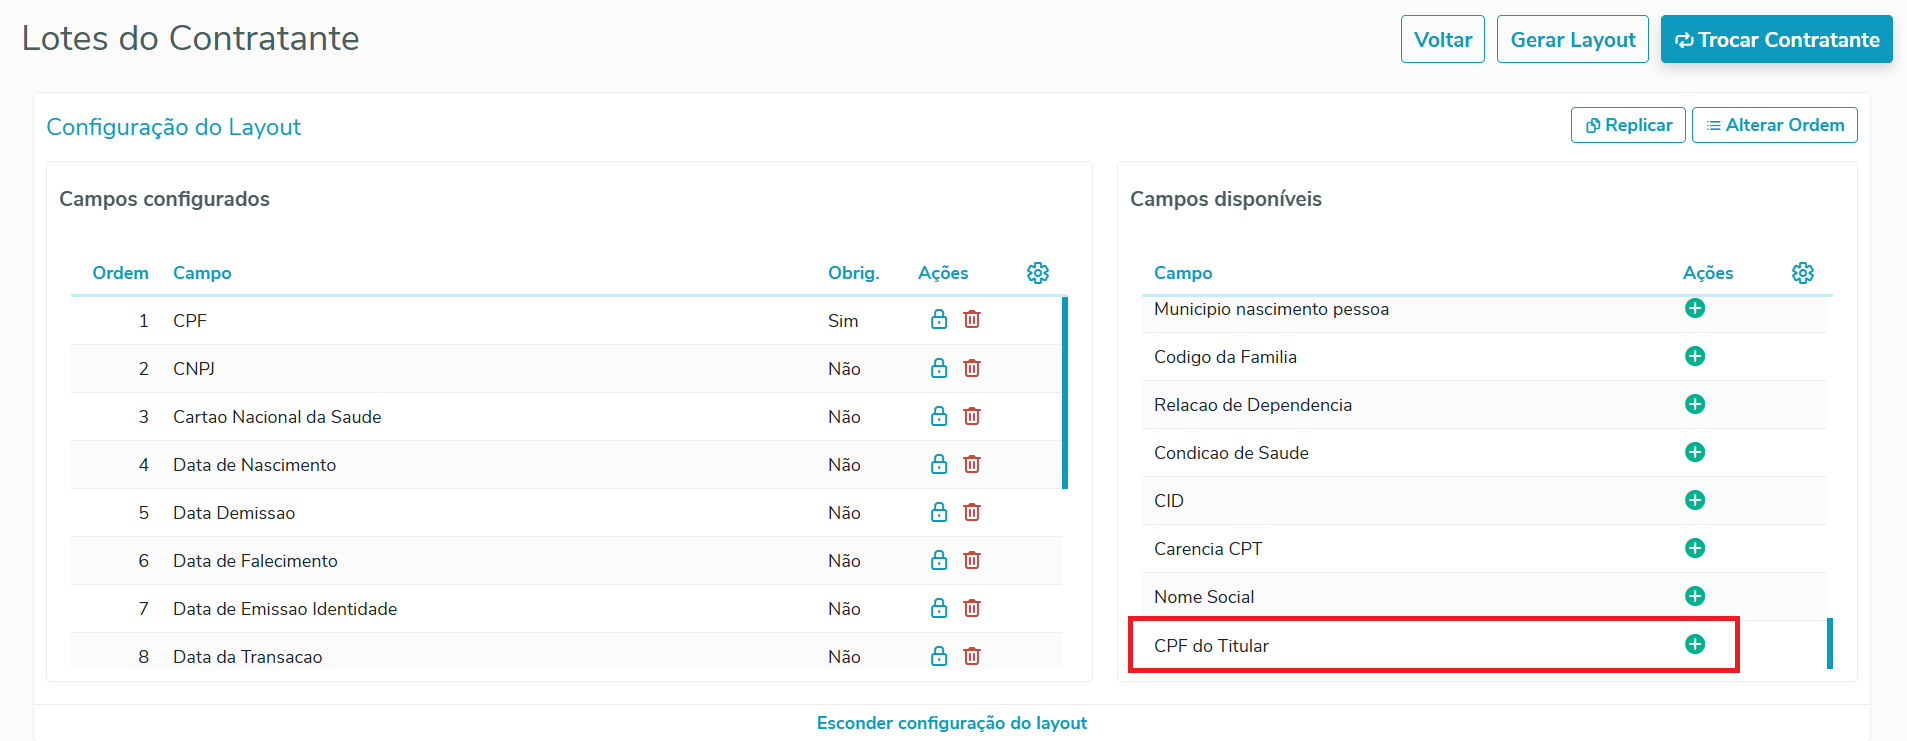Add Condicao de Saude field
The image size is (1907, 741).
1694,452
